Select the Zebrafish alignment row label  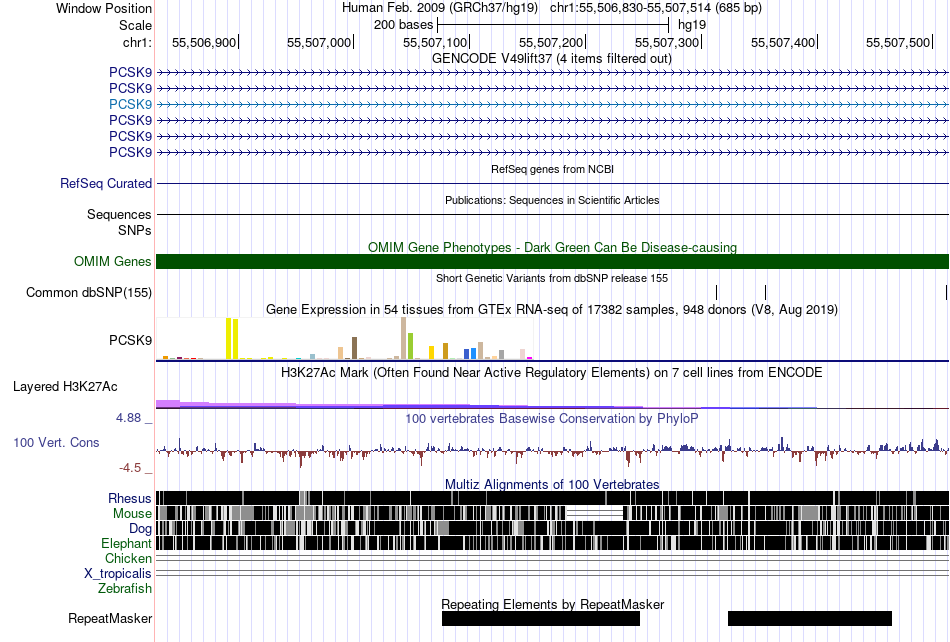pyautogui.click(x=125, y=588)
